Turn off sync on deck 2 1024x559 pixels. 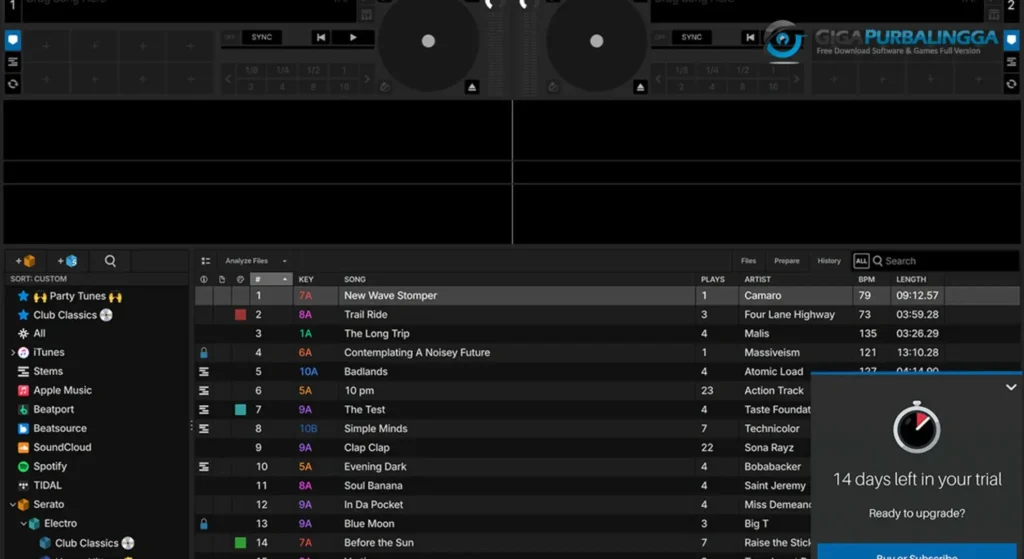660,37
